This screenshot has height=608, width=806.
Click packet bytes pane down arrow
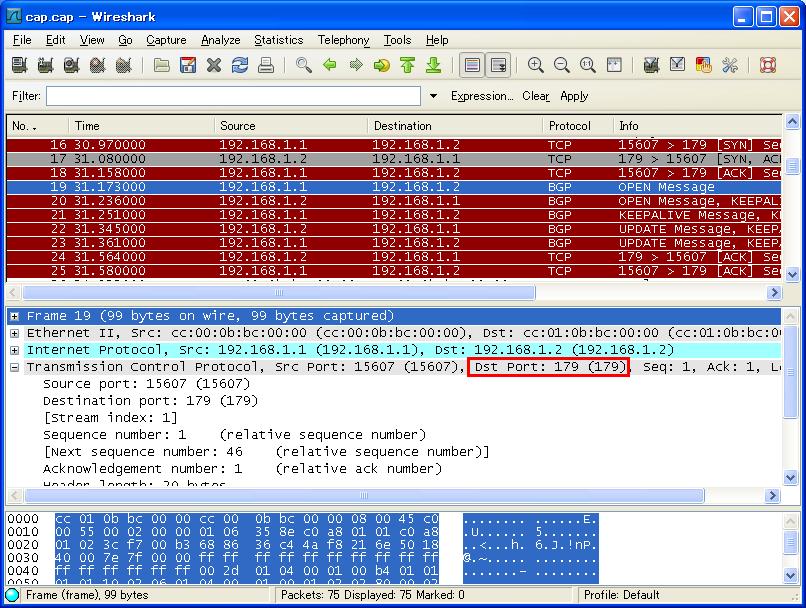pyautogui.click(x=791, y=575)
